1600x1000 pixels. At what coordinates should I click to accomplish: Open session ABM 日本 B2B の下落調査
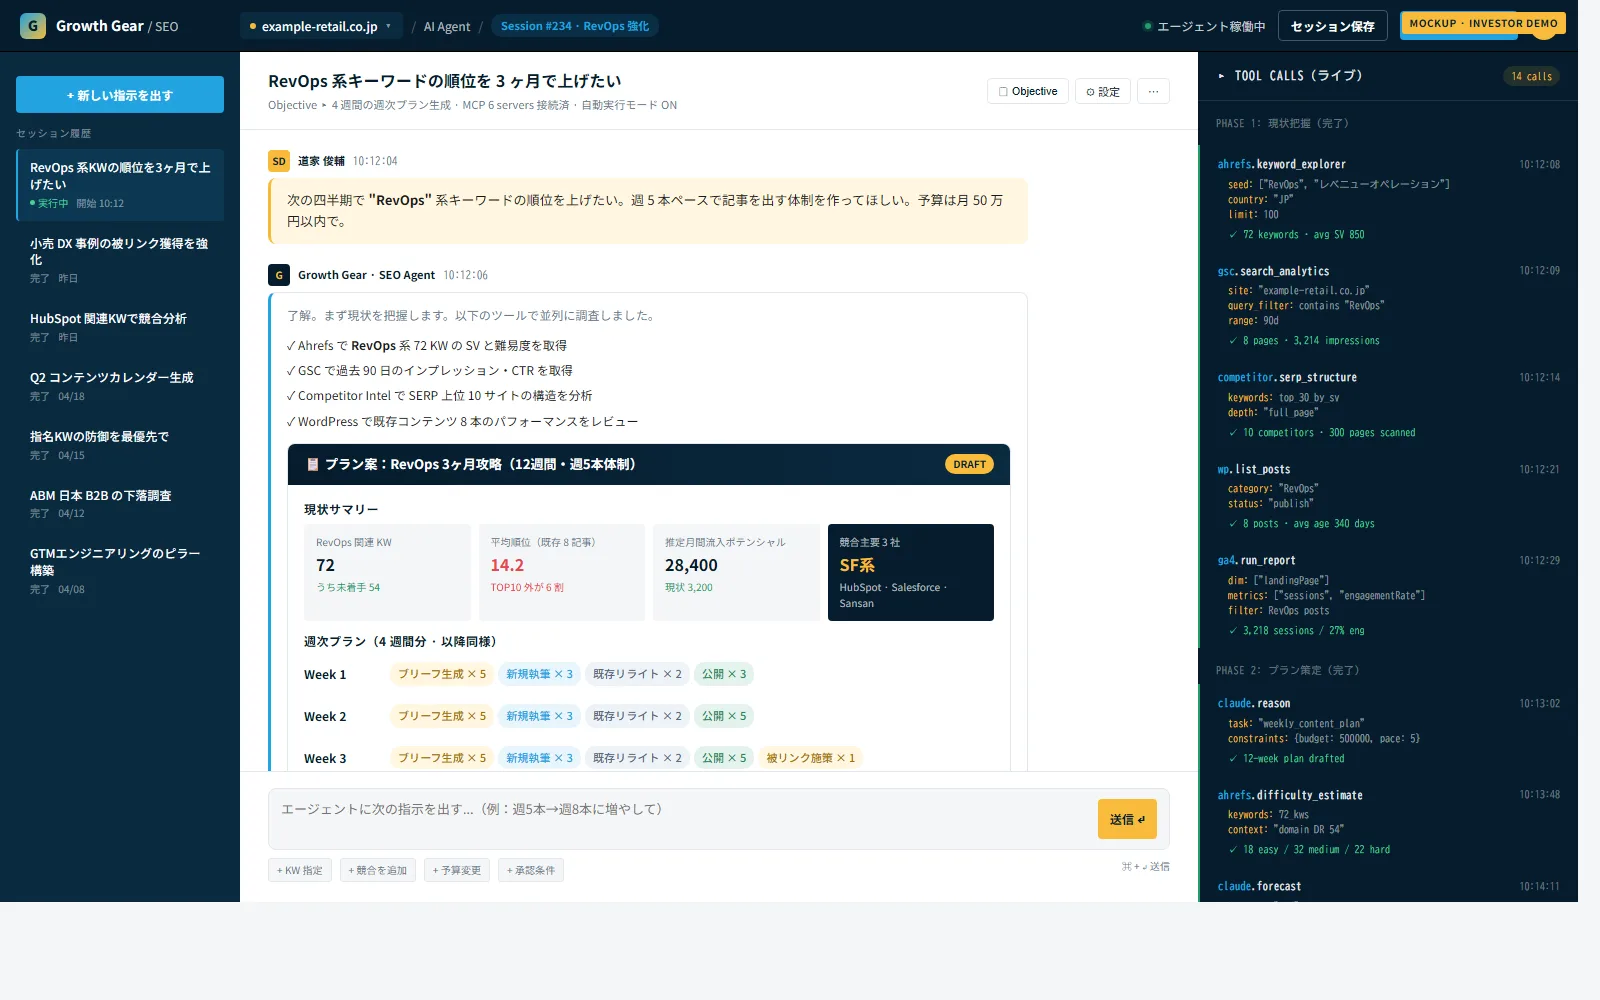click(x=120, y=504)
